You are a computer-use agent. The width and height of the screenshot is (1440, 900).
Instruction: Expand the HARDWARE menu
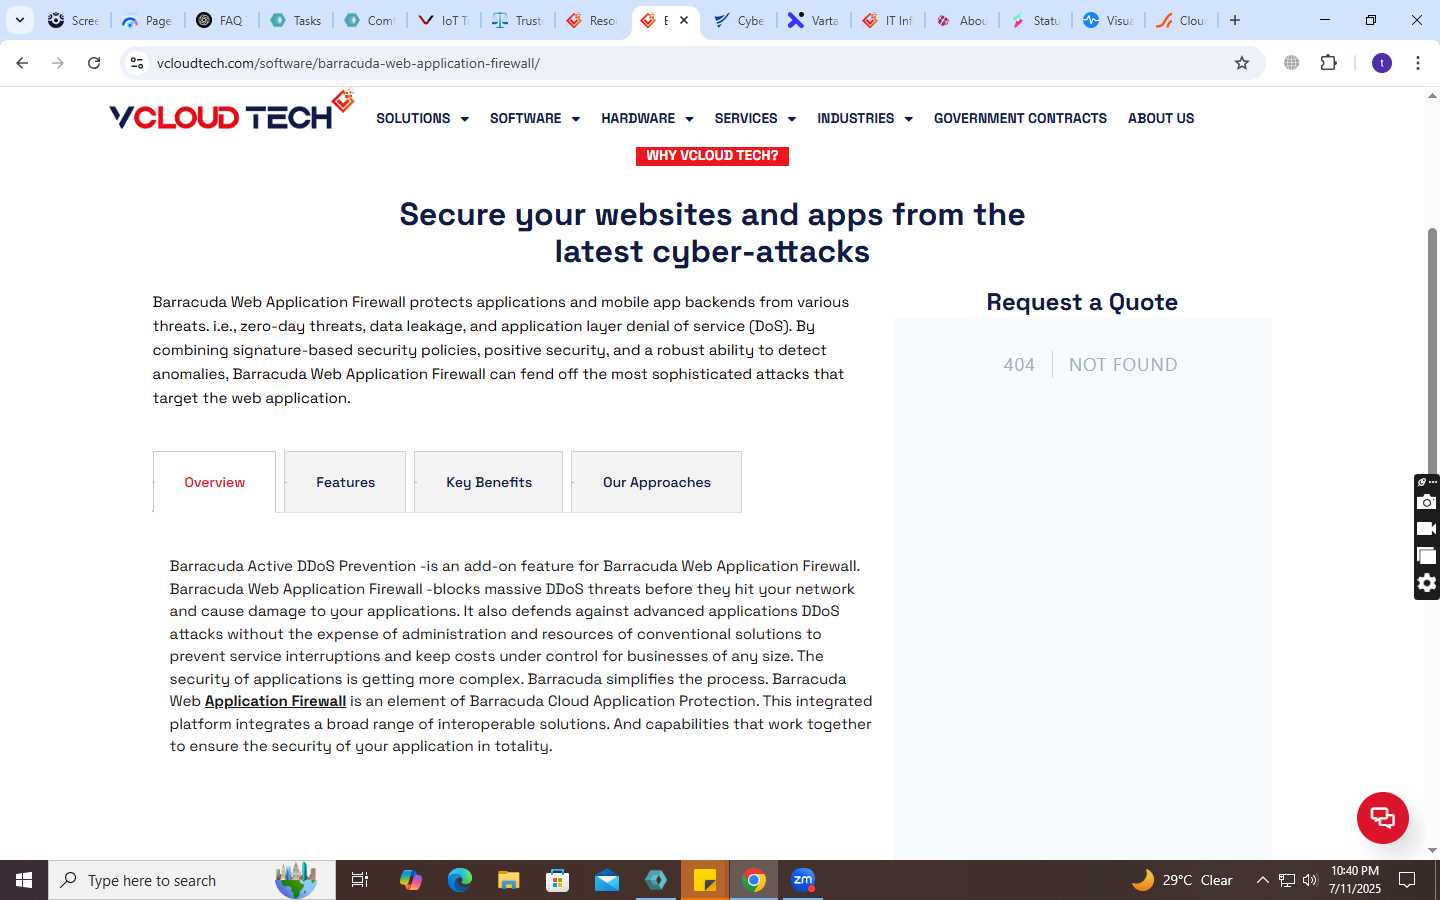tap(647, 118)
